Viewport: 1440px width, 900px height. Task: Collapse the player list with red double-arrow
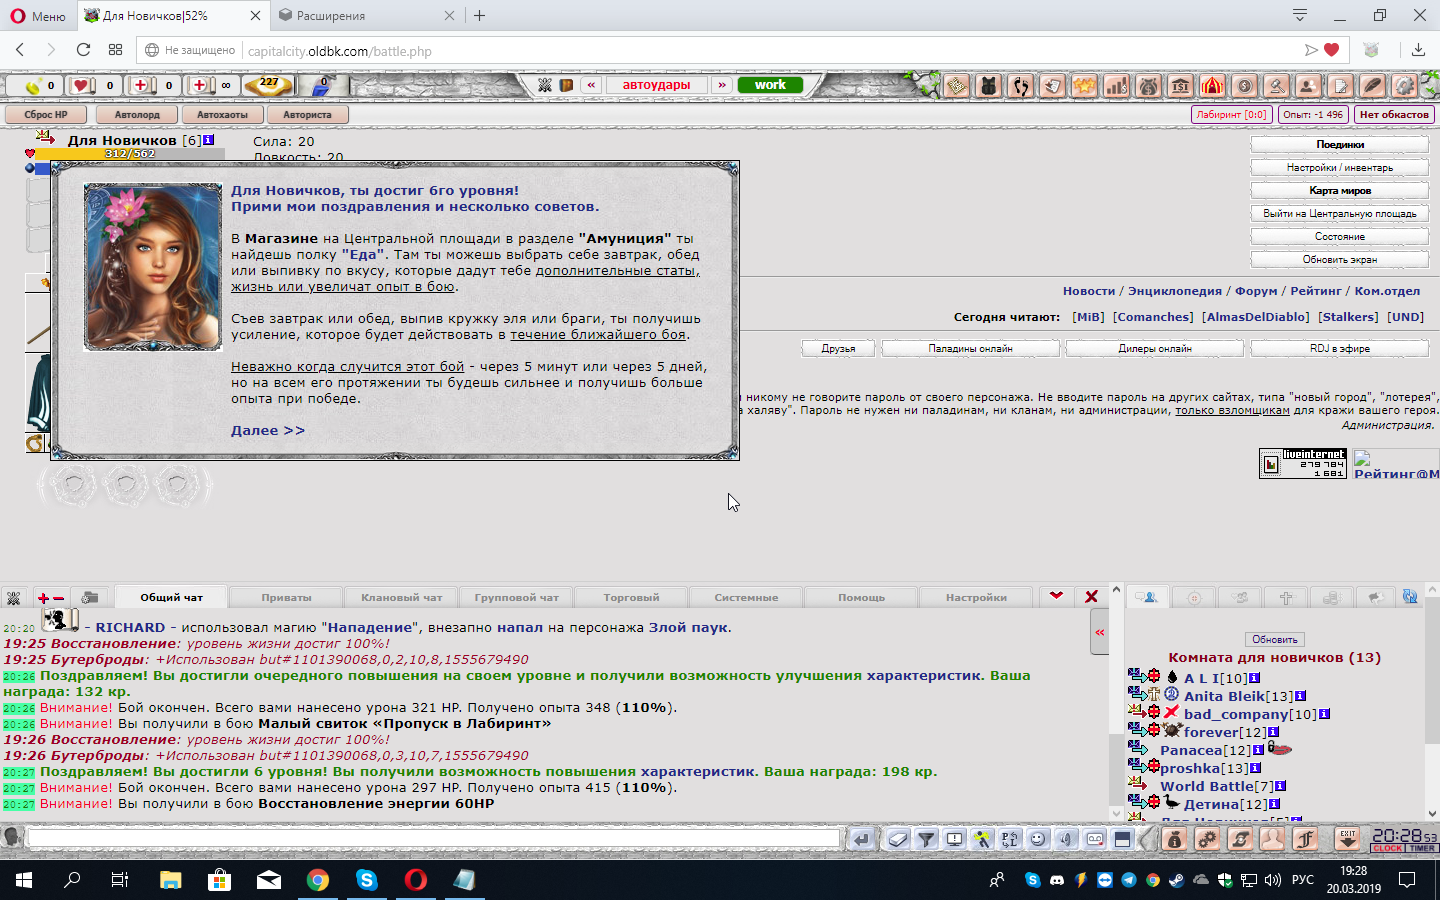coord(1100,632)
